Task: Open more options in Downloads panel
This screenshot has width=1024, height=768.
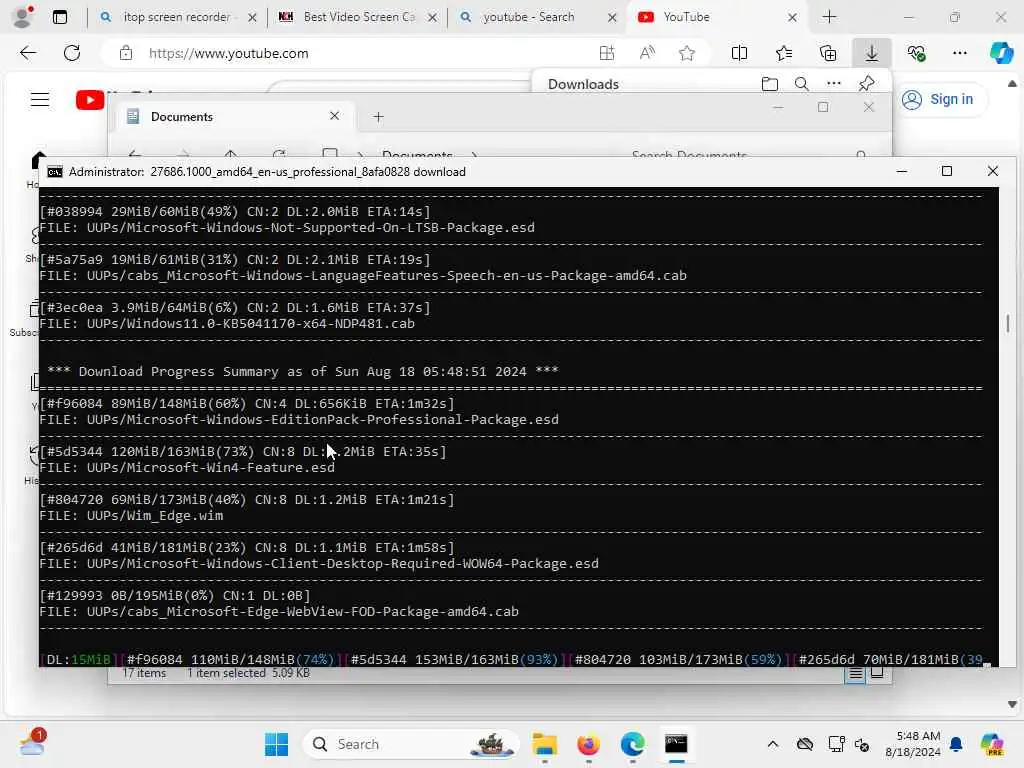Action: coord(833,84)
